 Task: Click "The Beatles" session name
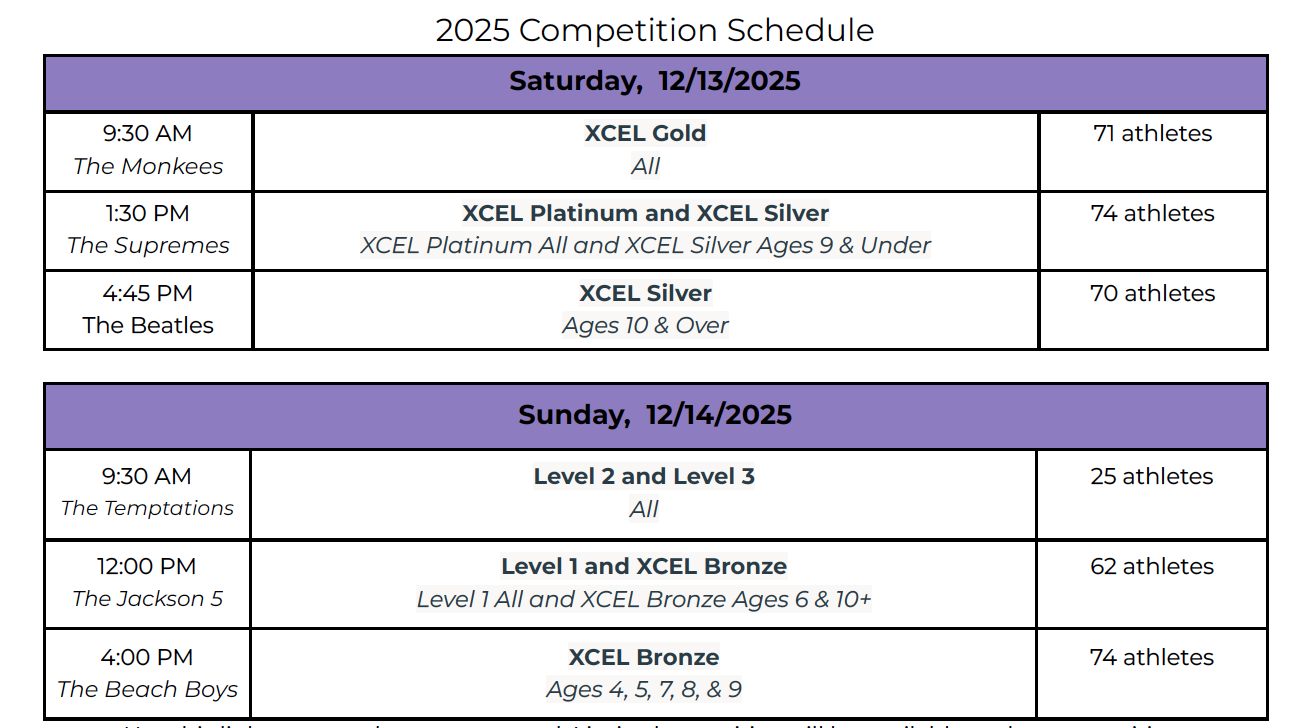[x=148, y=325]
